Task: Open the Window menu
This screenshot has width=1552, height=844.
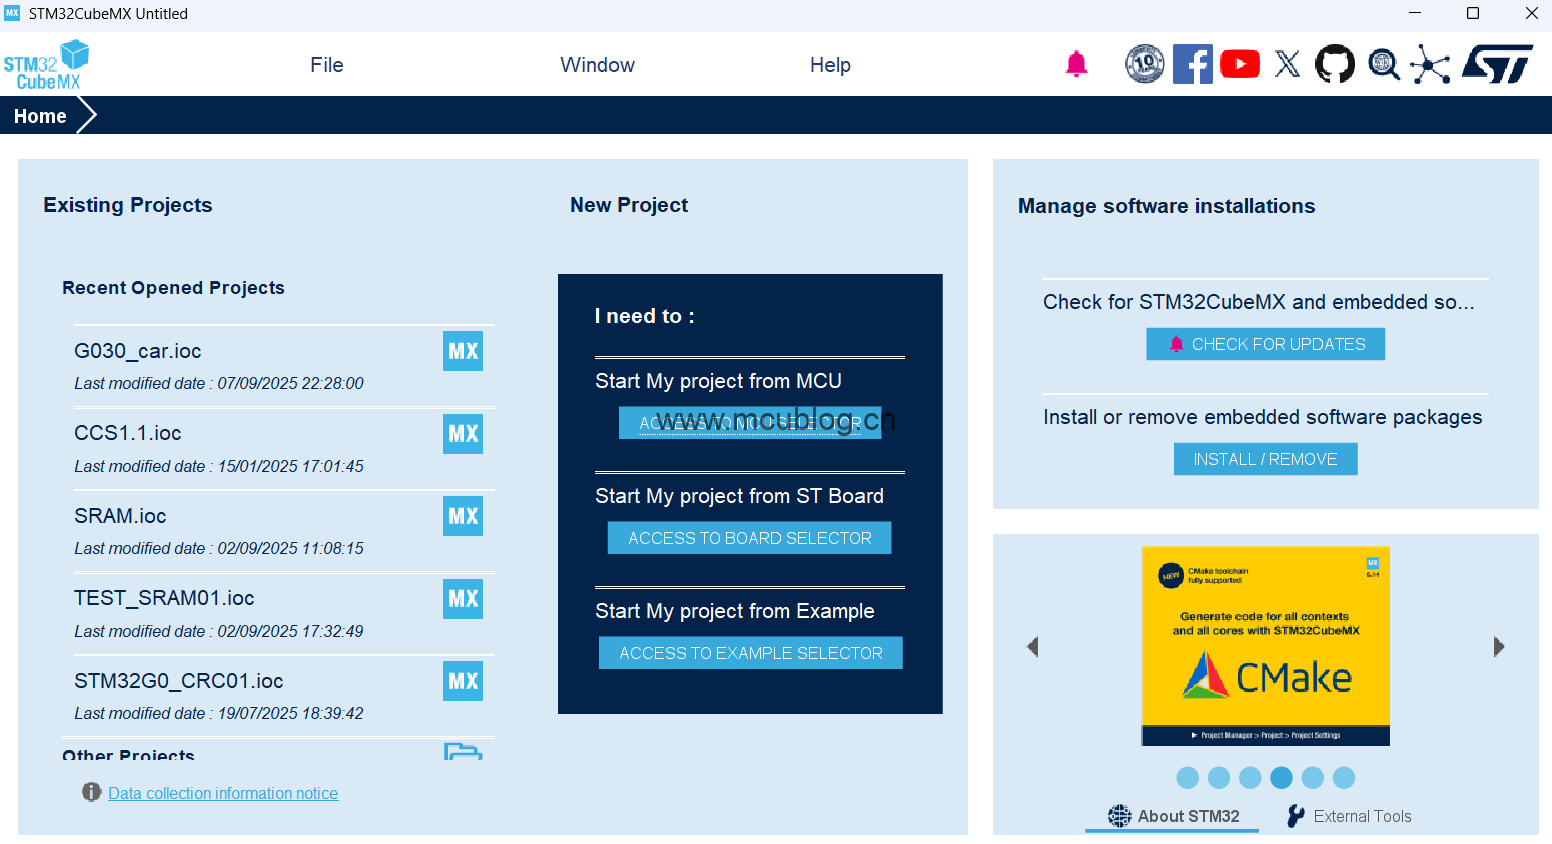Action: (597, 65)
